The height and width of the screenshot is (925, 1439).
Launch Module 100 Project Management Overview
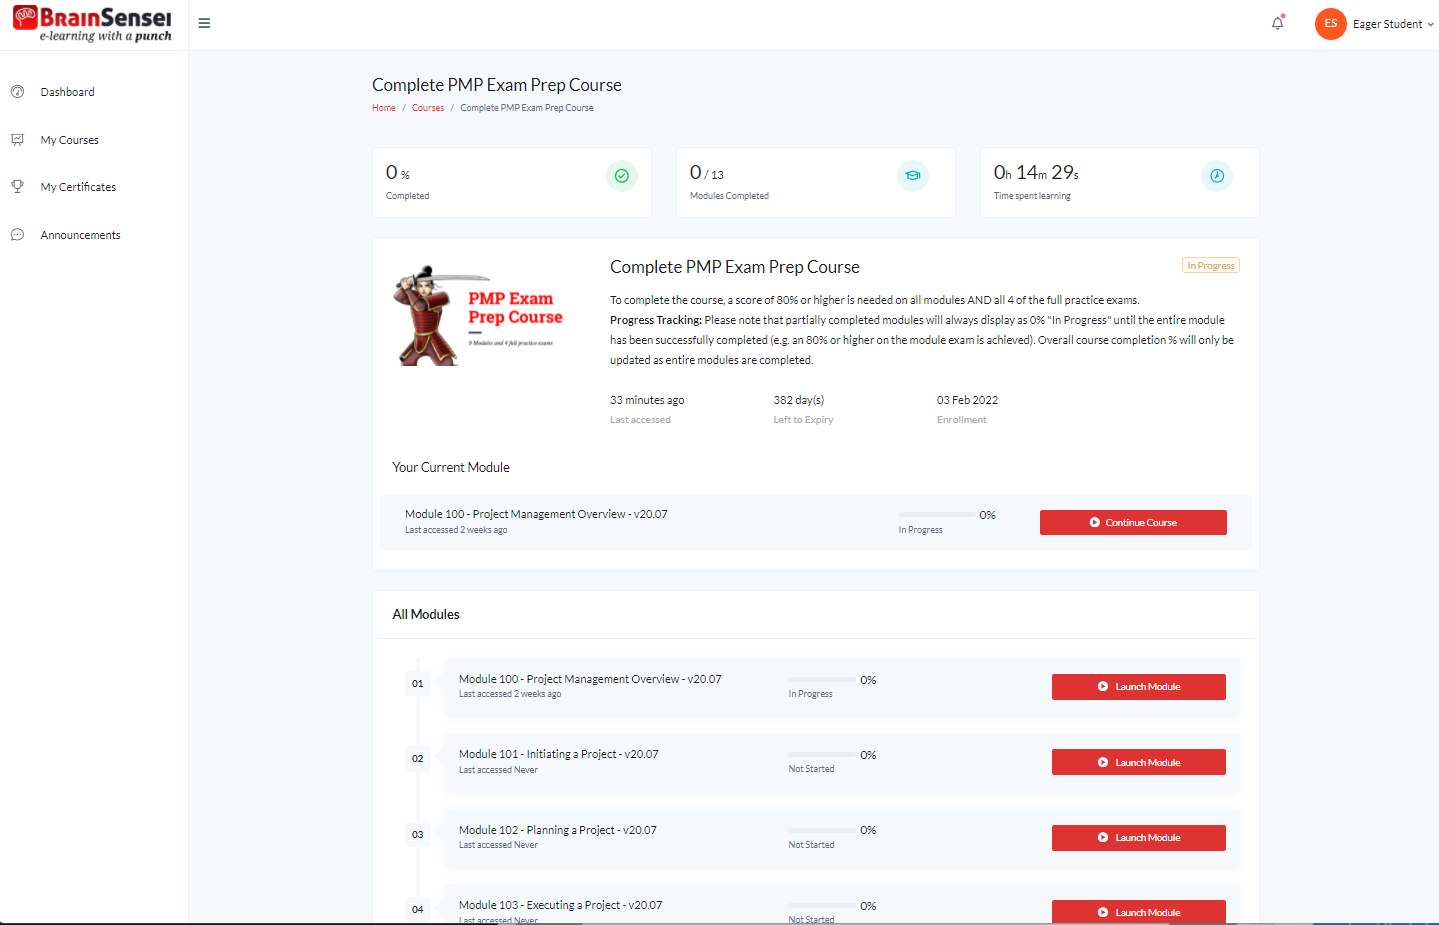[x=1138, y=687]
